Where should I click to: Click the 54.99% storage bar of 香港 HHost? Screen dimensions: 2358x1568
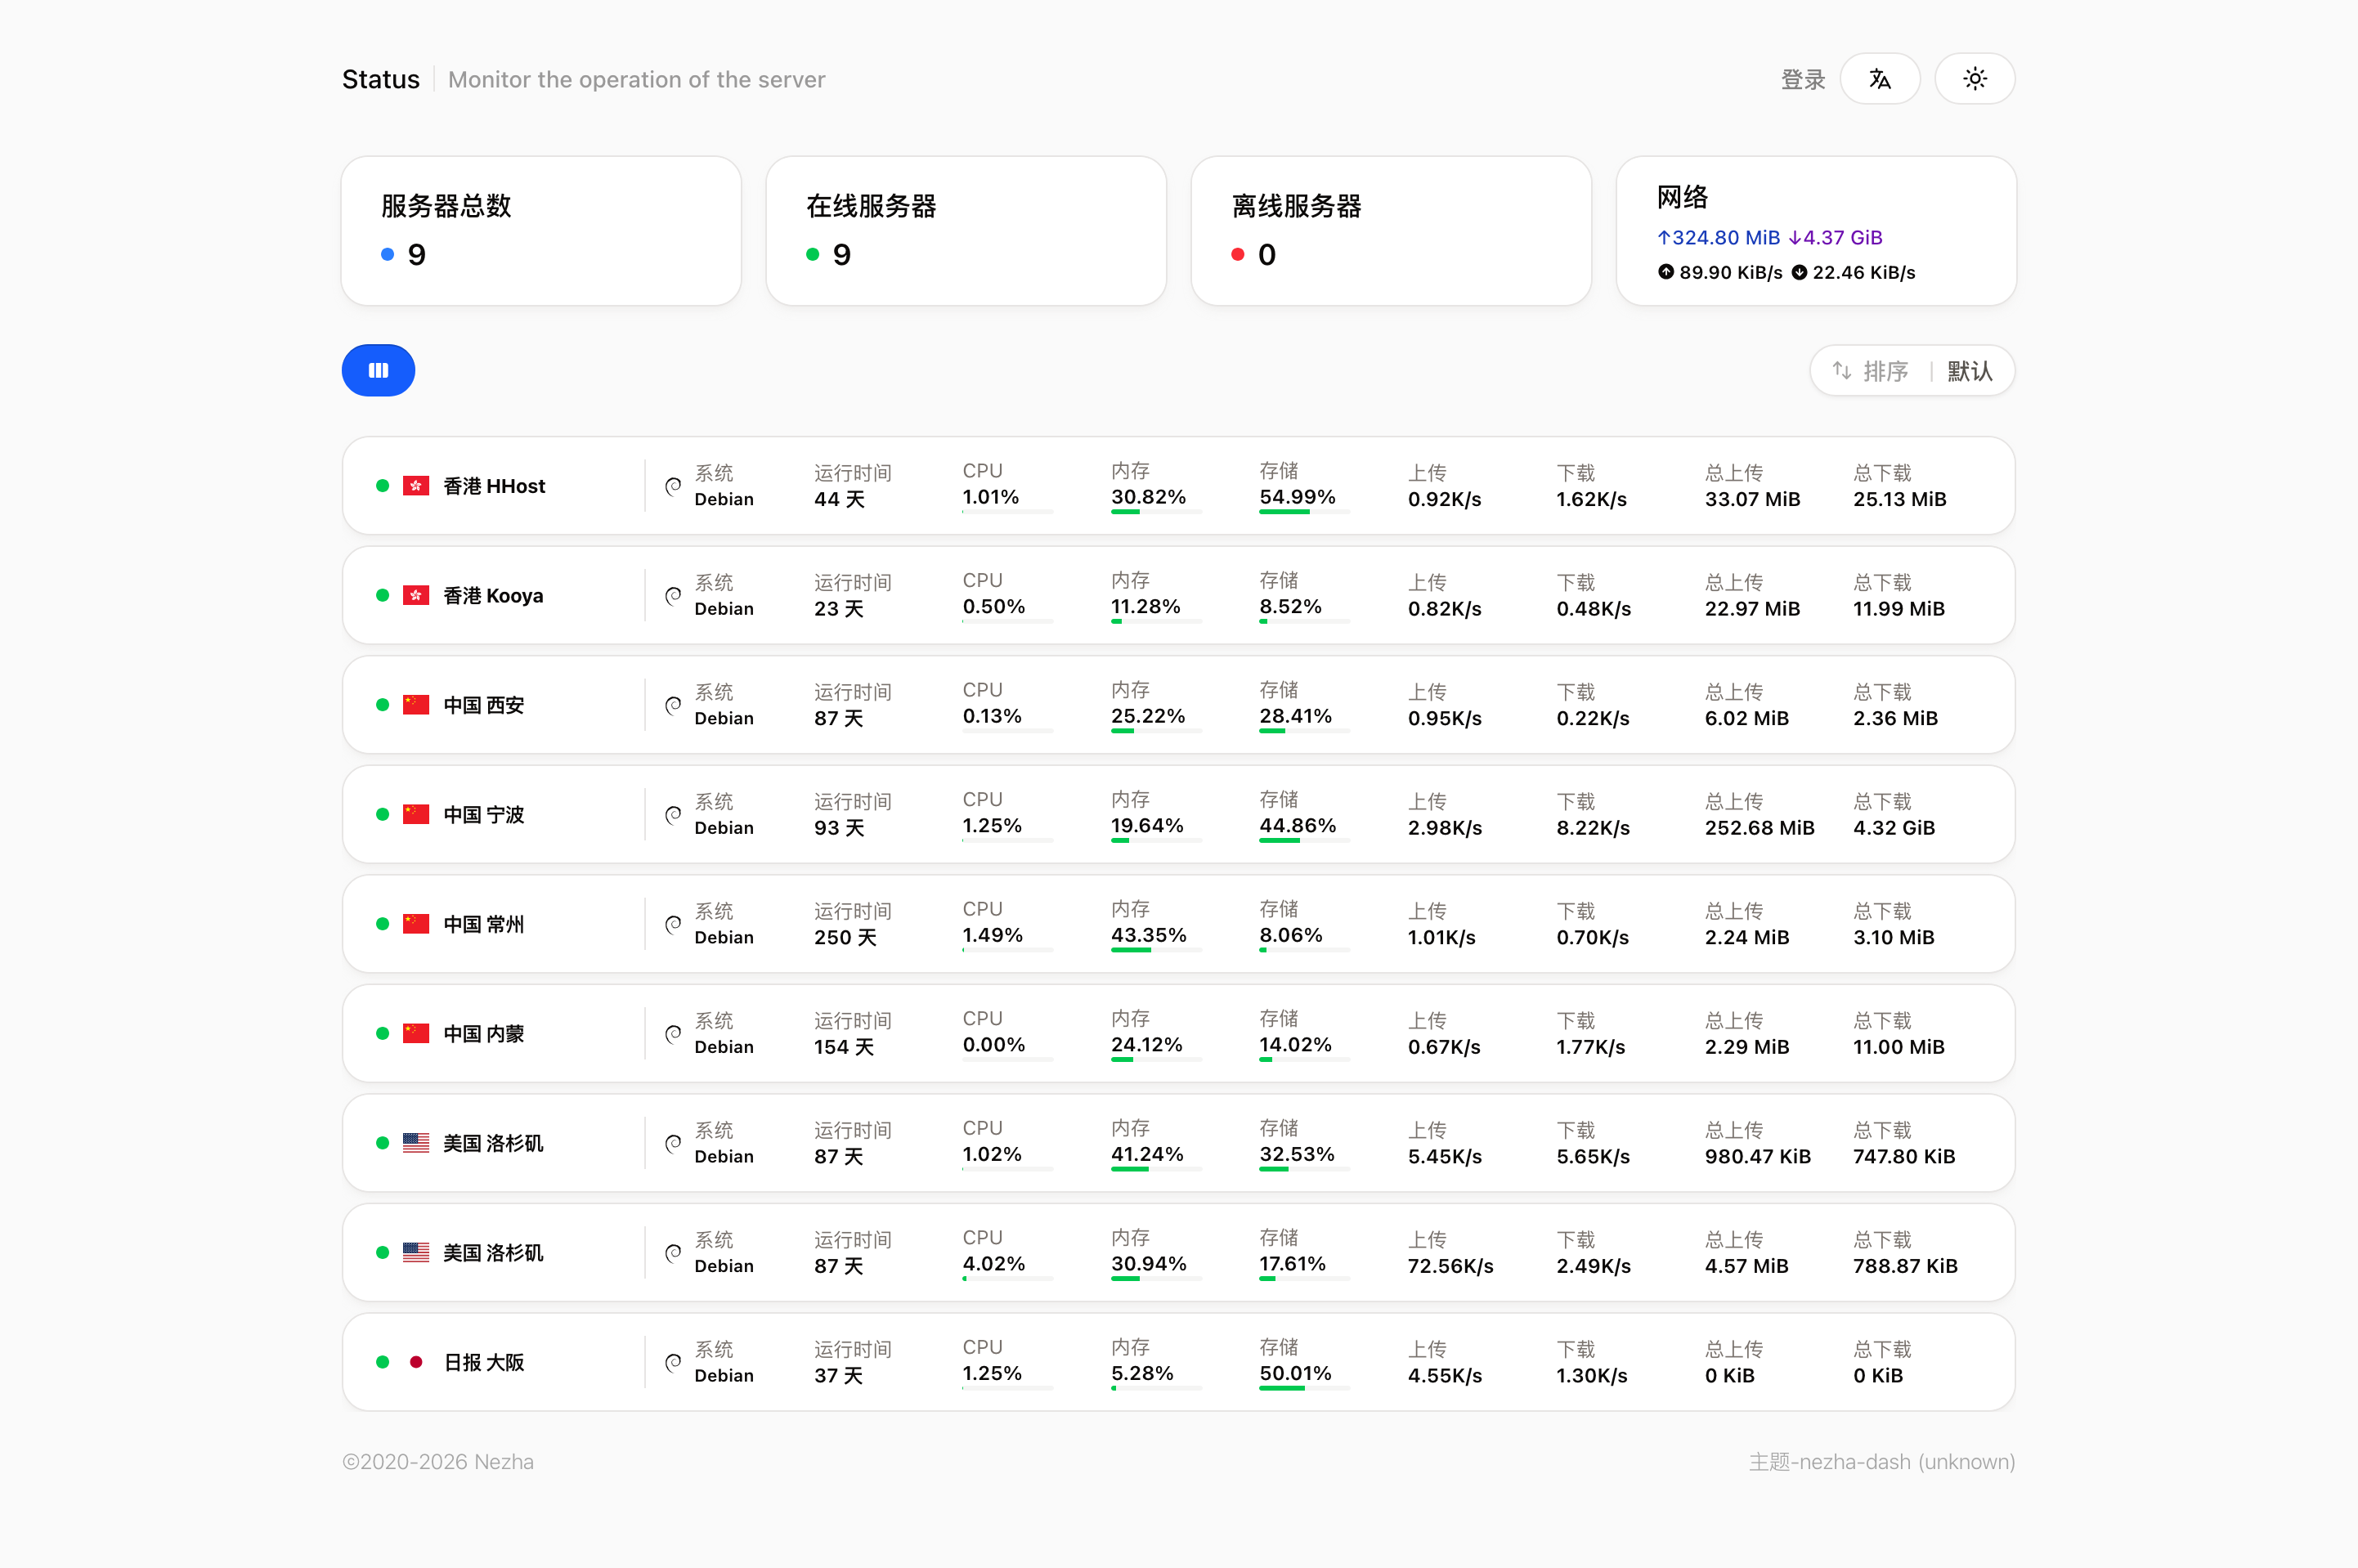click(1304, 512)
